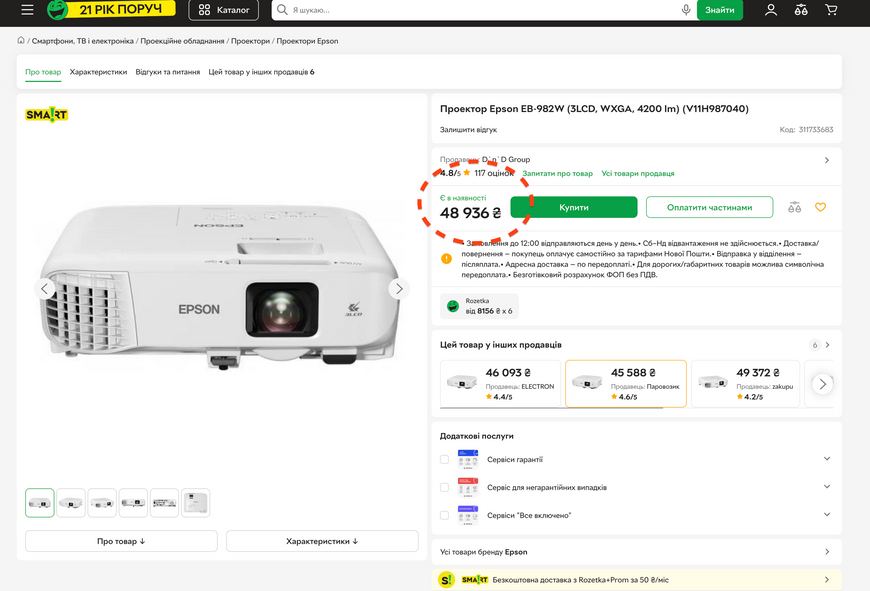This screenshot has height=591, width=870.
Task: Check 'Сервіс для негарантійних випадків' checkbox
Action: pos(444,487)
